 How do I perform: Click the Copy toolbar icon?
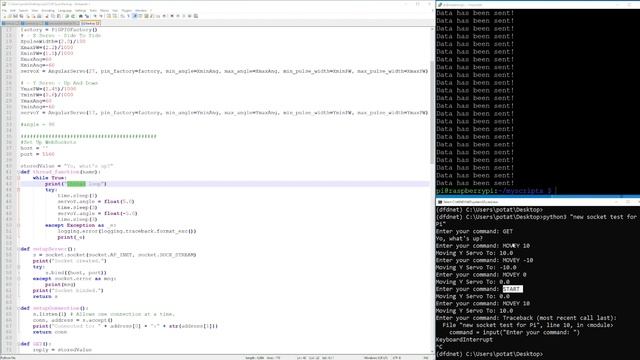(53, 16)
